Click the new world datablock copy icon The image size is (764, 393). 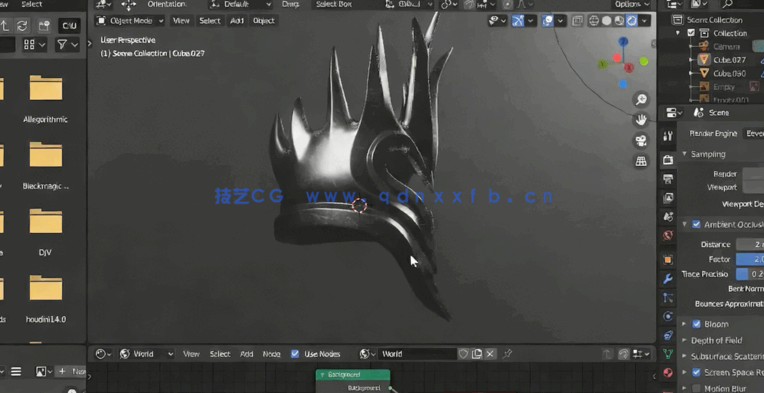pos(477,354)
